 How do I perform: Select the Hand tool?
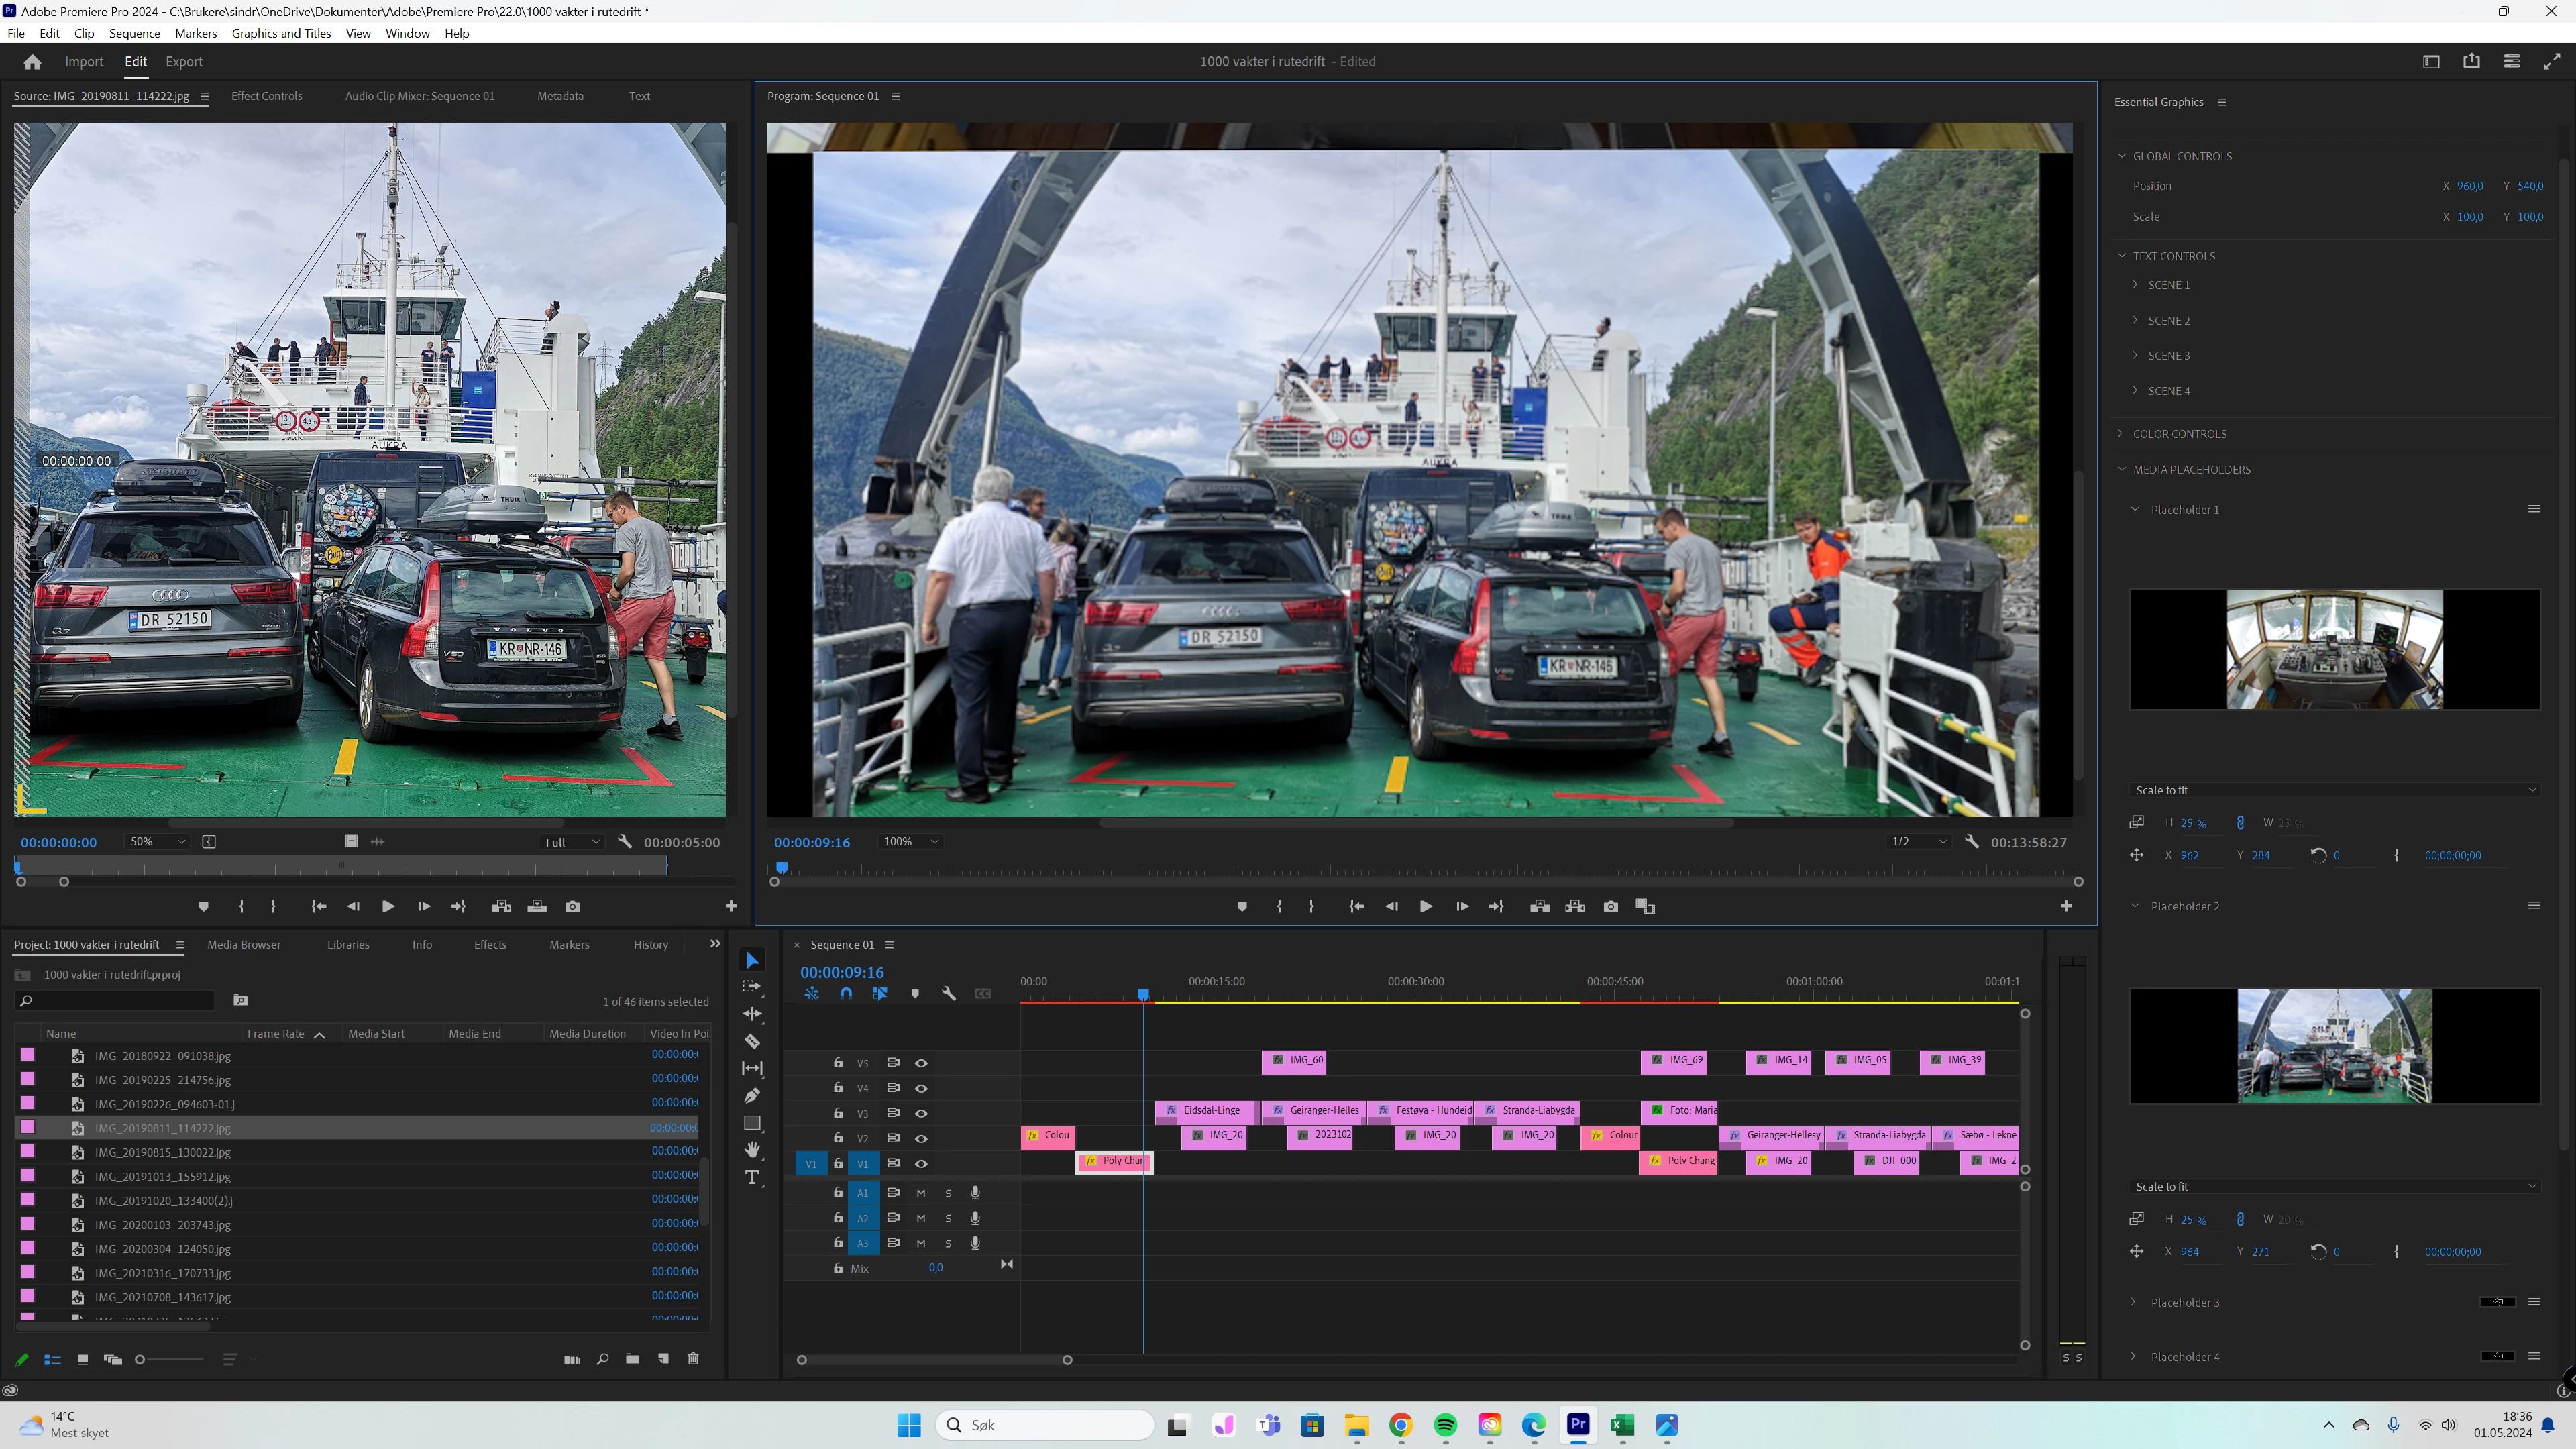tap(752, 1150)
